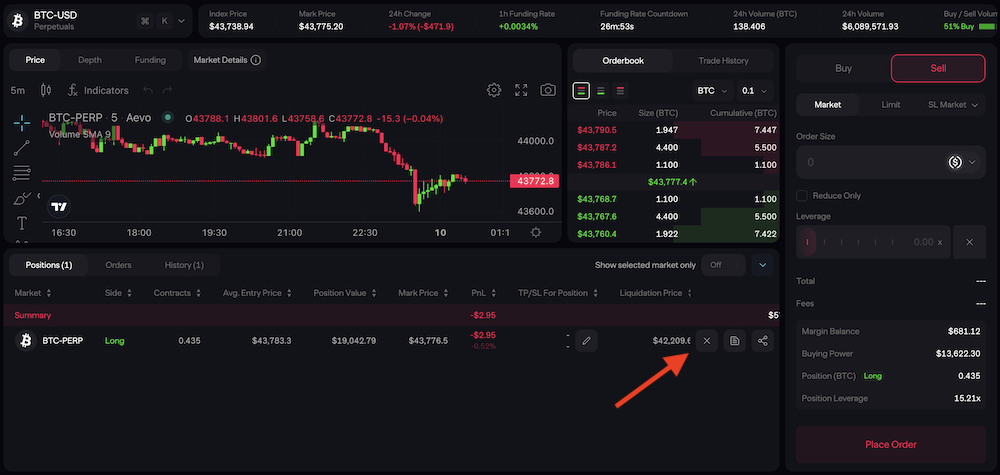Open the Positions (1) tab
Screen dimensions: 1000x475
(x=49, y=265)
